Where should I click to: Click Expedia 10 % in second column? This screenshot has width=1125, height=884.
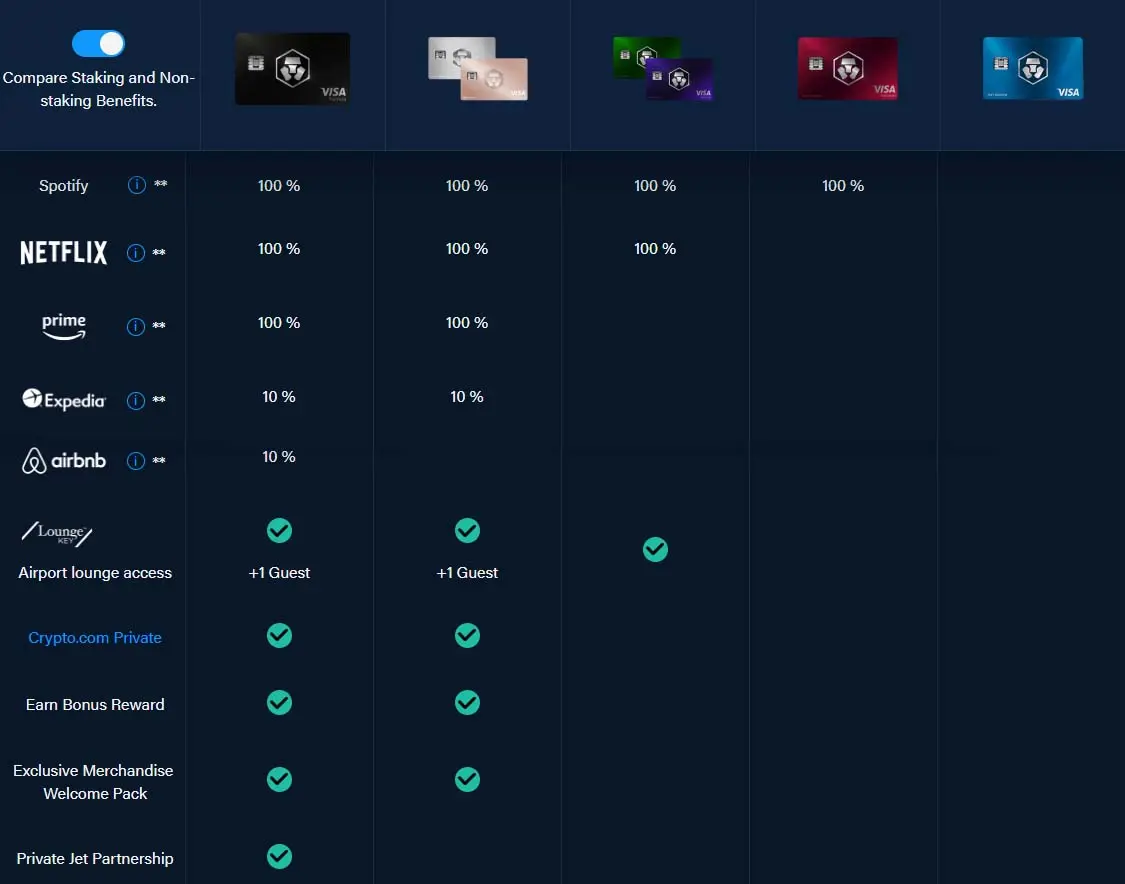point(467,397)
